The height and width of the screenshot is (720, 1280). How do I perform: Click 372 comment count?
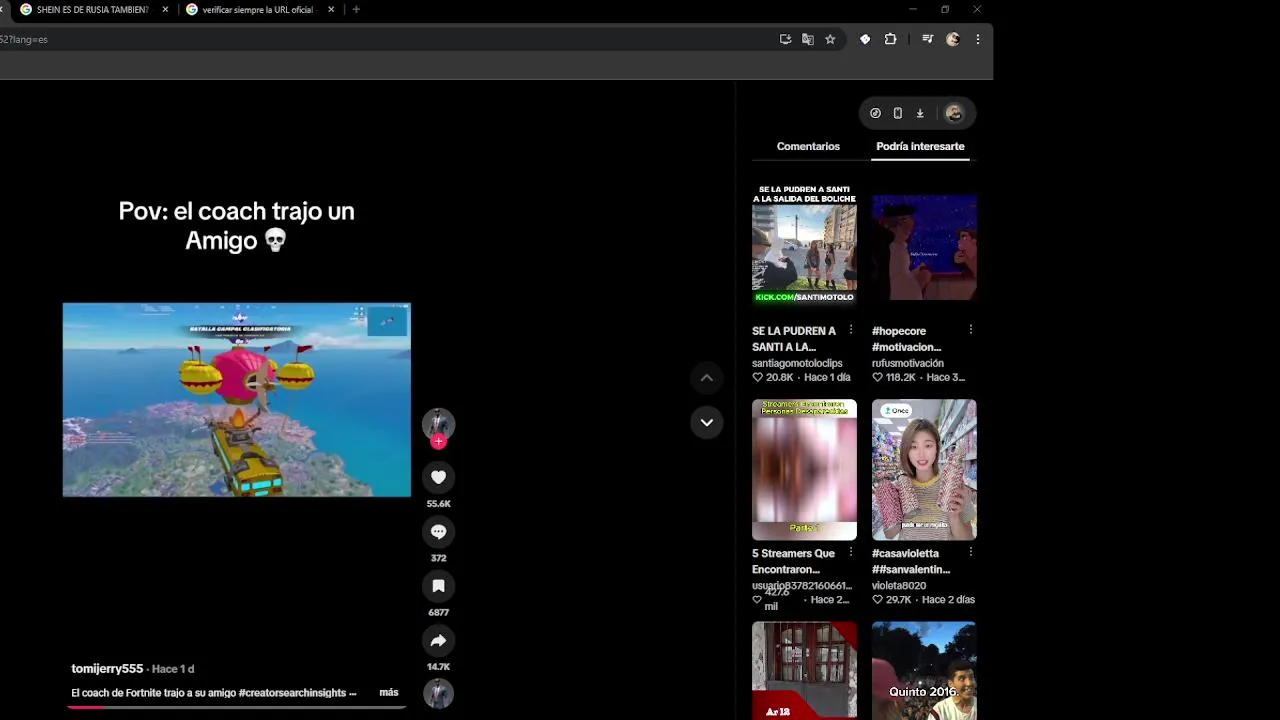pyautogui.click(x=438, y=558)
